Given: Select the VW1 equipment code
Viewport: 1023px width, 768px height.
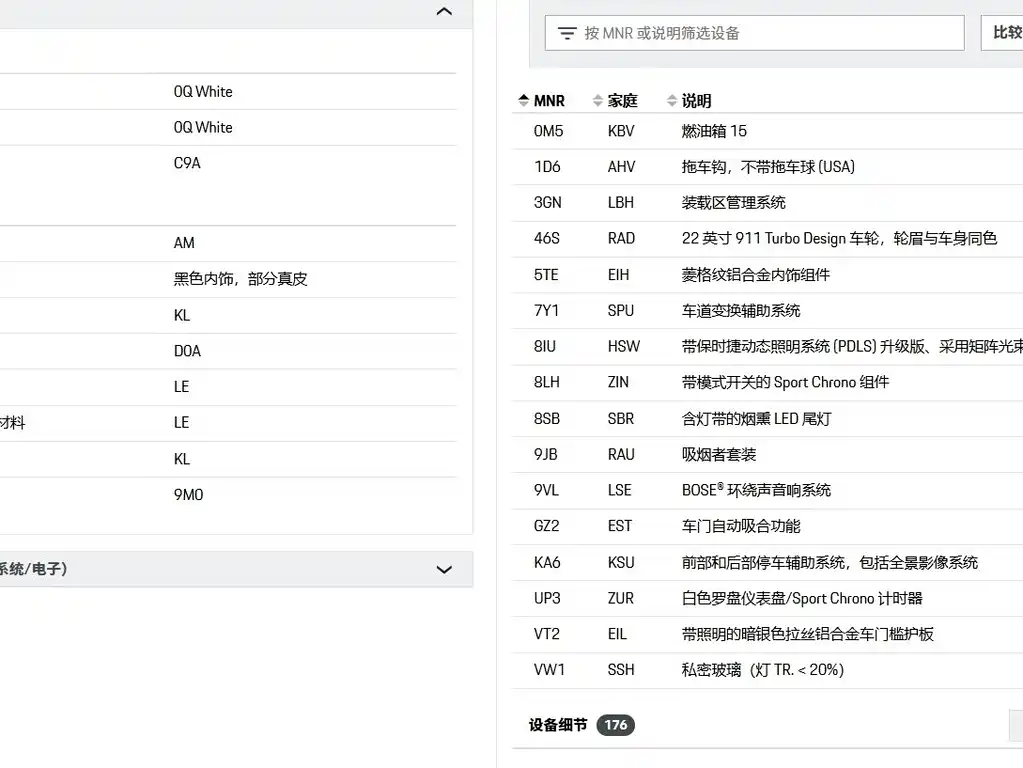Looking at the screenshot, I should 549,670.
